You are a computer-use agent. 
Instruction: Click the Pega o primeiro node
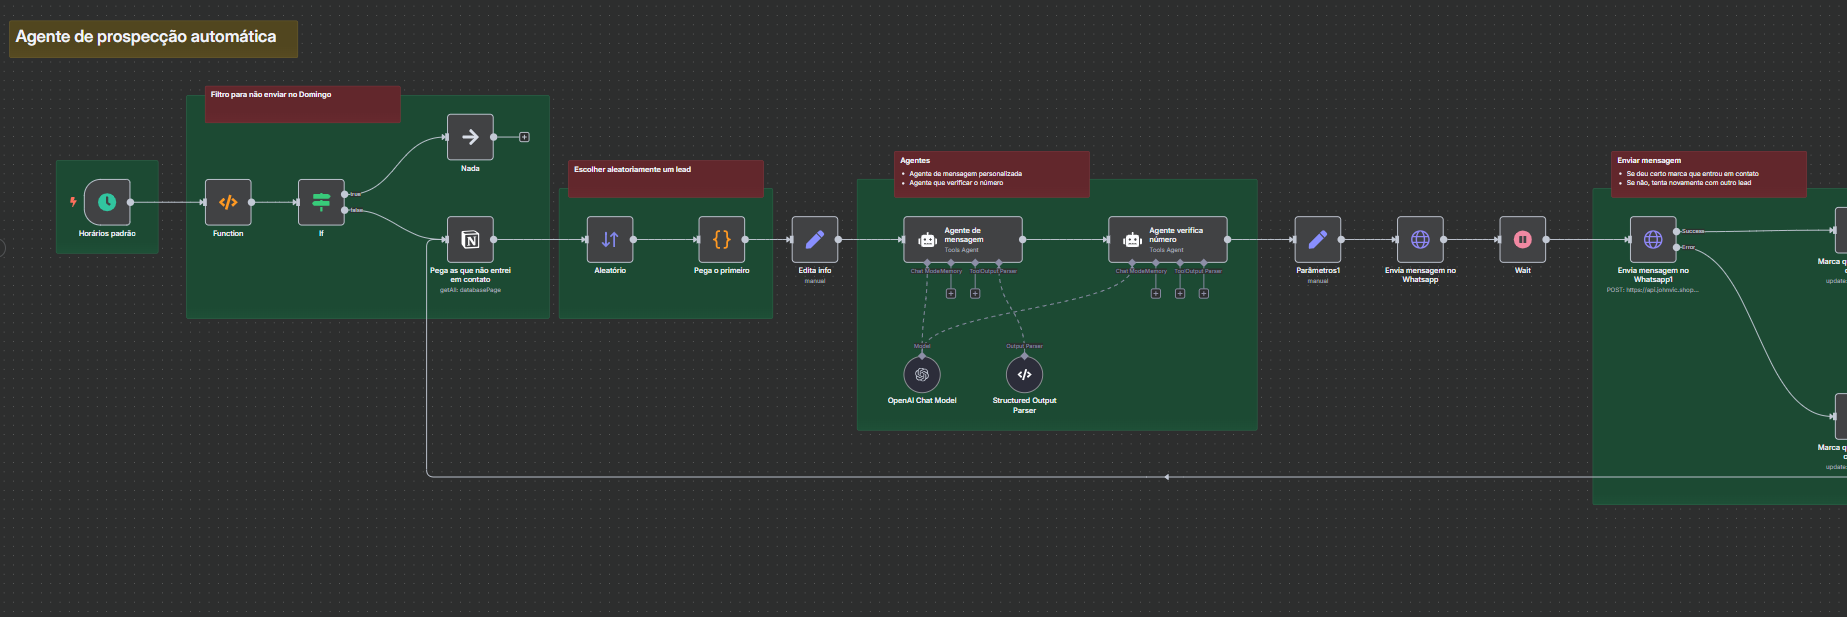pos(722,240)
